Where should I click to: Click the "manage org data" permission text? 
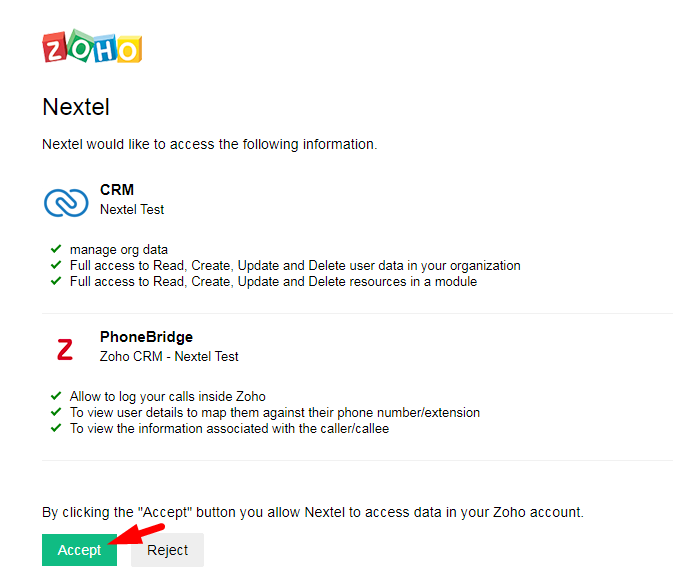119,249
